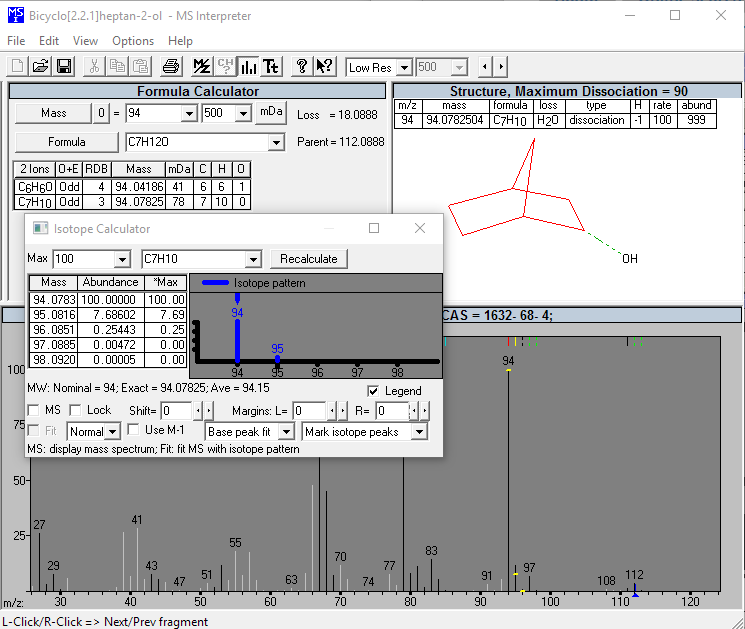
Task: Increase Shift value with right stepper arrow
Action: coord(209,410)
